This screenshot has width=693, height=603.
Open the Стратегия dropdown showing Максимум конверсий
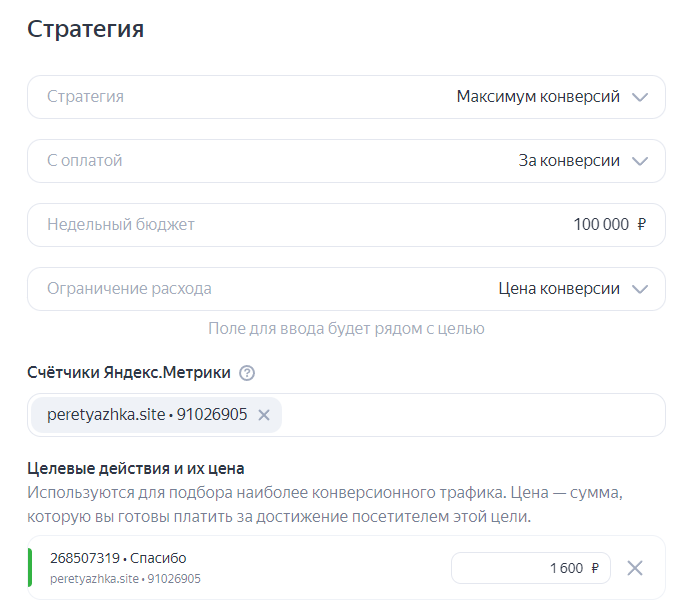click(x=346, y=97)
